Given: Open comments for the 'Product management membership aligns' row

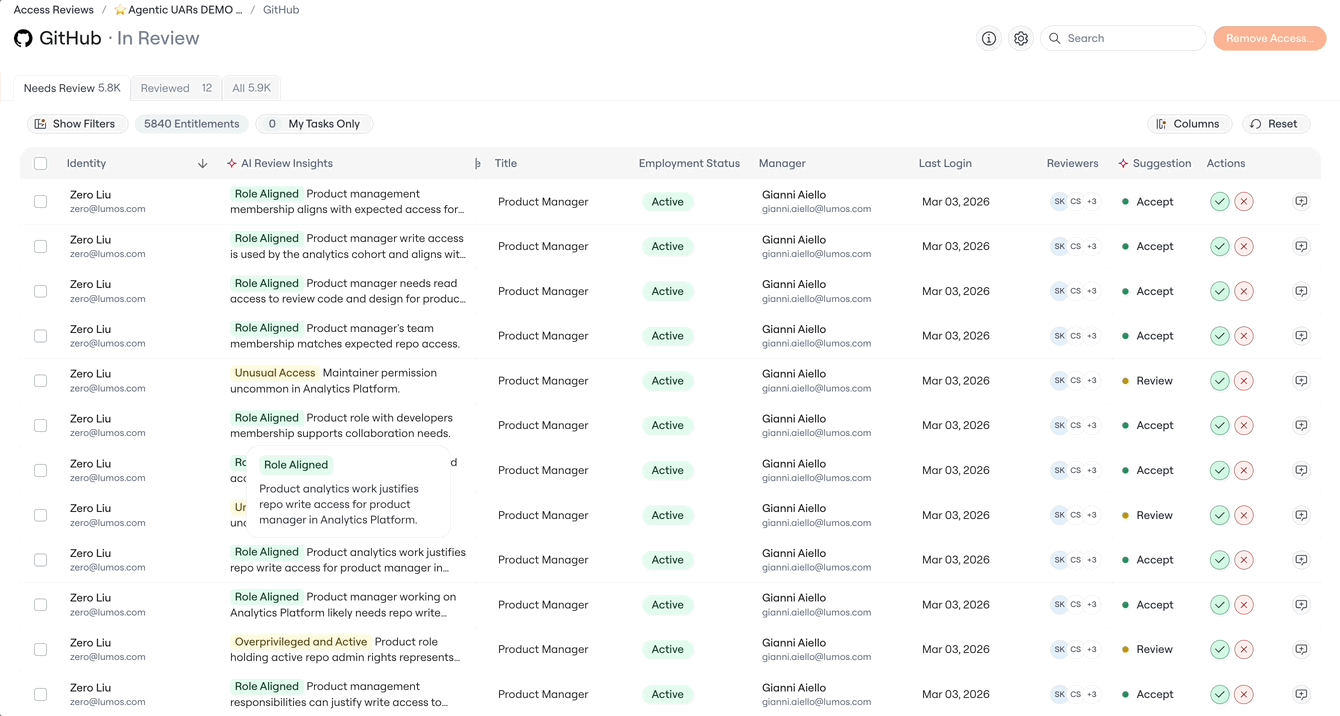Looking at the screenshot, I should [1301, 202].
